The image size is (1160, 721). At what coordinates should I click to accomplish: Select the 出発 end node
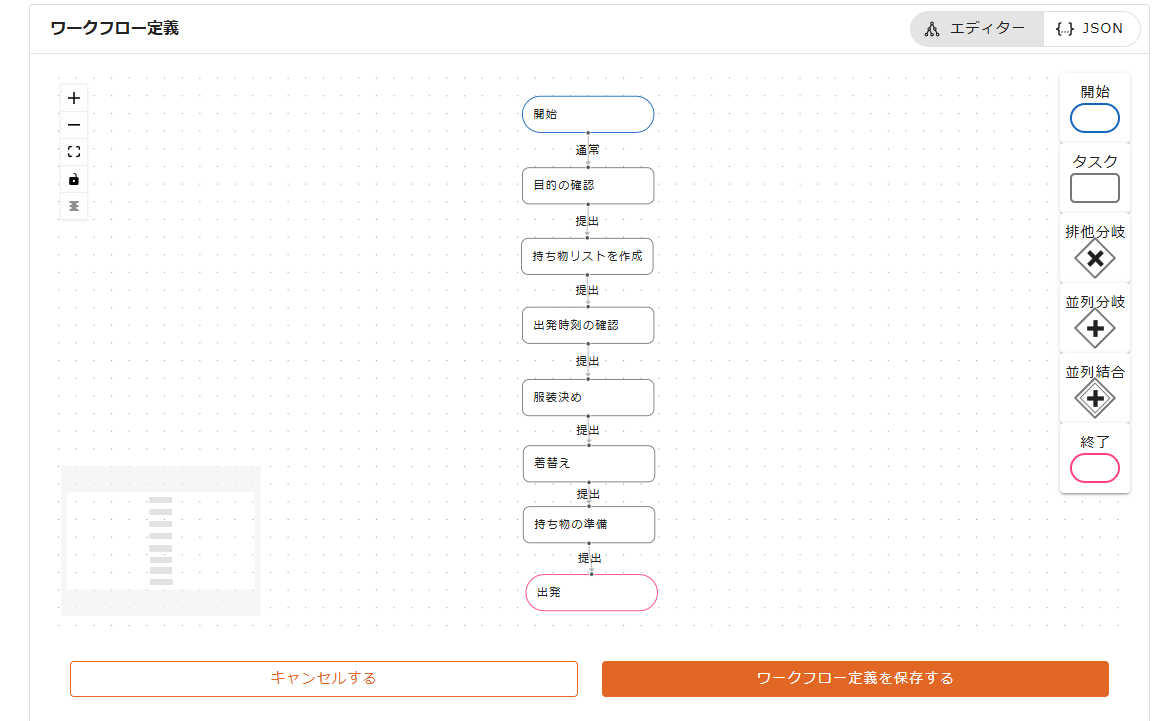tap(591, 592)
